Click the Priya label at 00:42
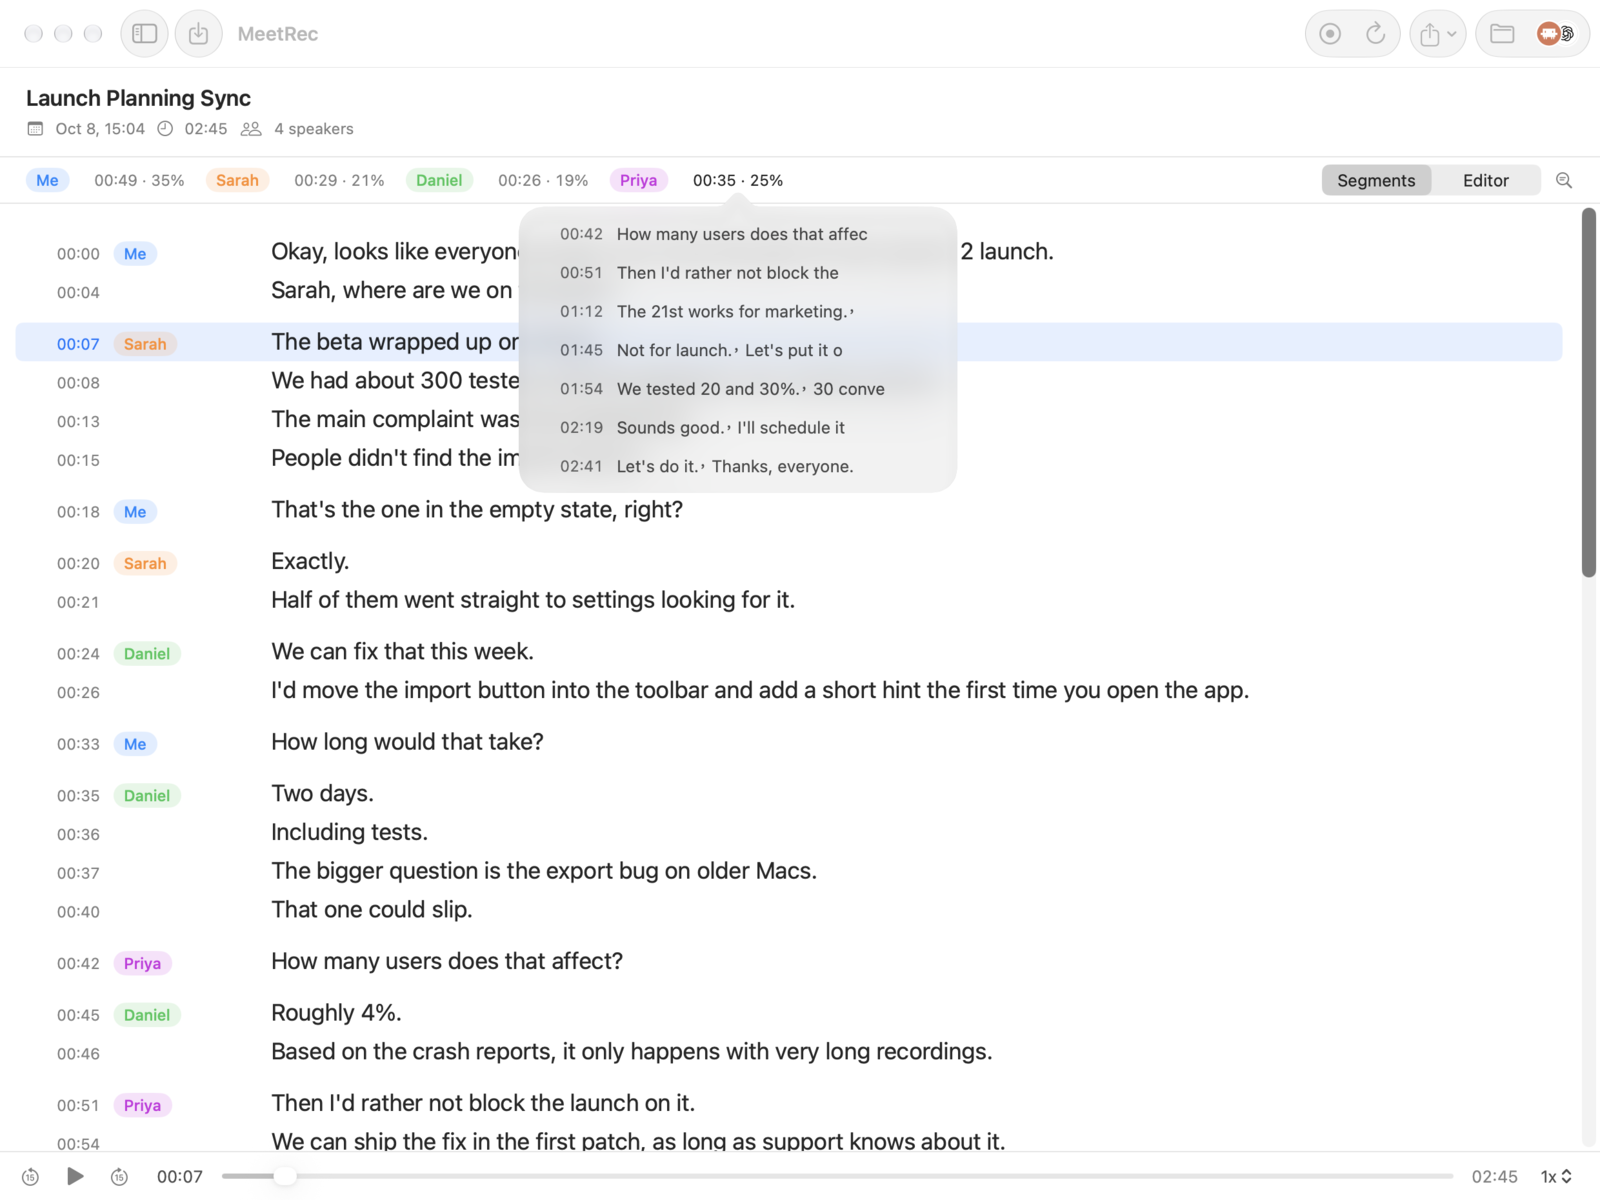The height and width of the screenshot is (1200, 1600). click(142, 963)
